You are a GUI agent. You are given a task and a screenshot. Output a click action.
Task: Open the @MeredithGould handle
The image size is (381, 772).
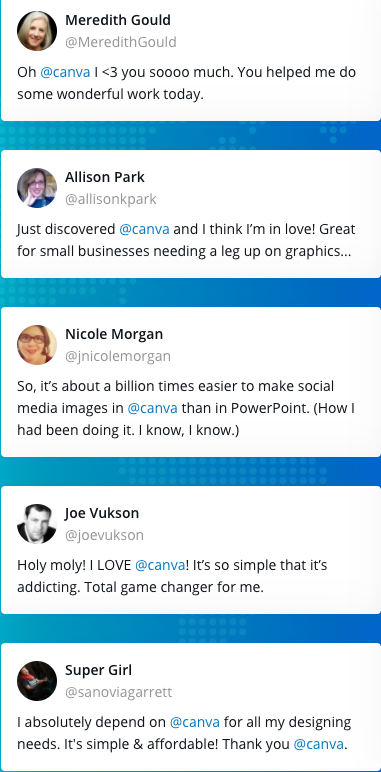121,42
